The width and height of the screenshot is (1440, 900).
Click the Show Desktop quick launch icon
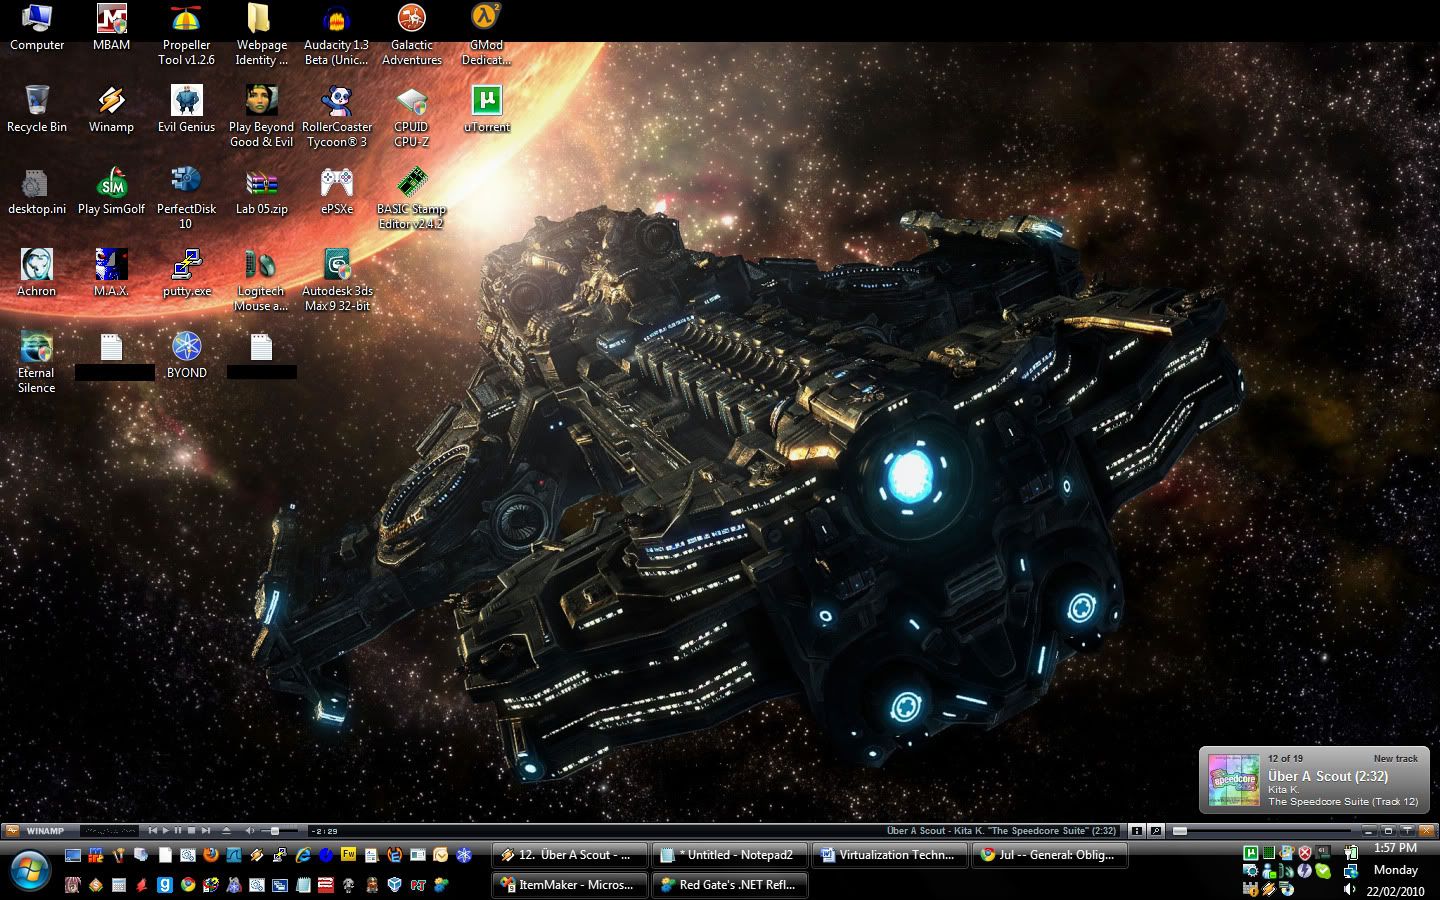tap(72, 855)
